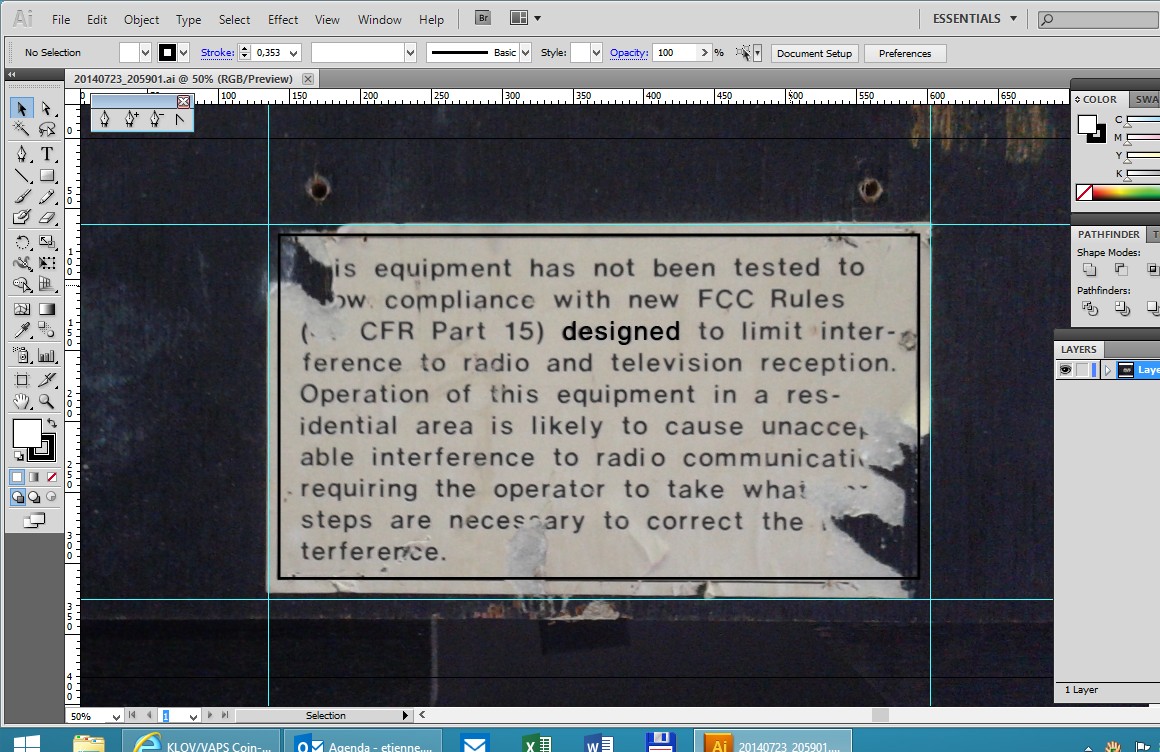
Task: Activate the Type tool
Action: coord(47,154)
